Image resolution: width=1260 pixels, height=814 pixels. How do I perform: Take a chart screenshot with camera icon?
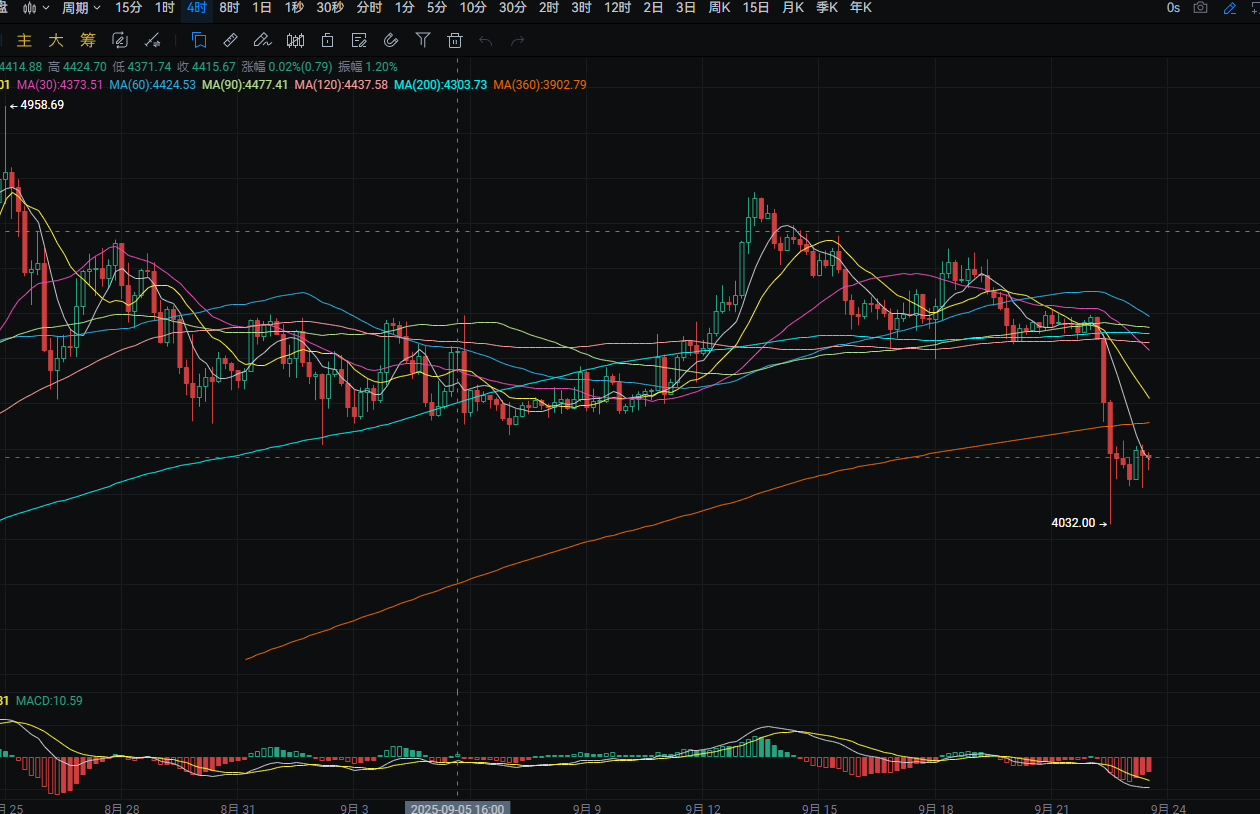click(1201, 8)
